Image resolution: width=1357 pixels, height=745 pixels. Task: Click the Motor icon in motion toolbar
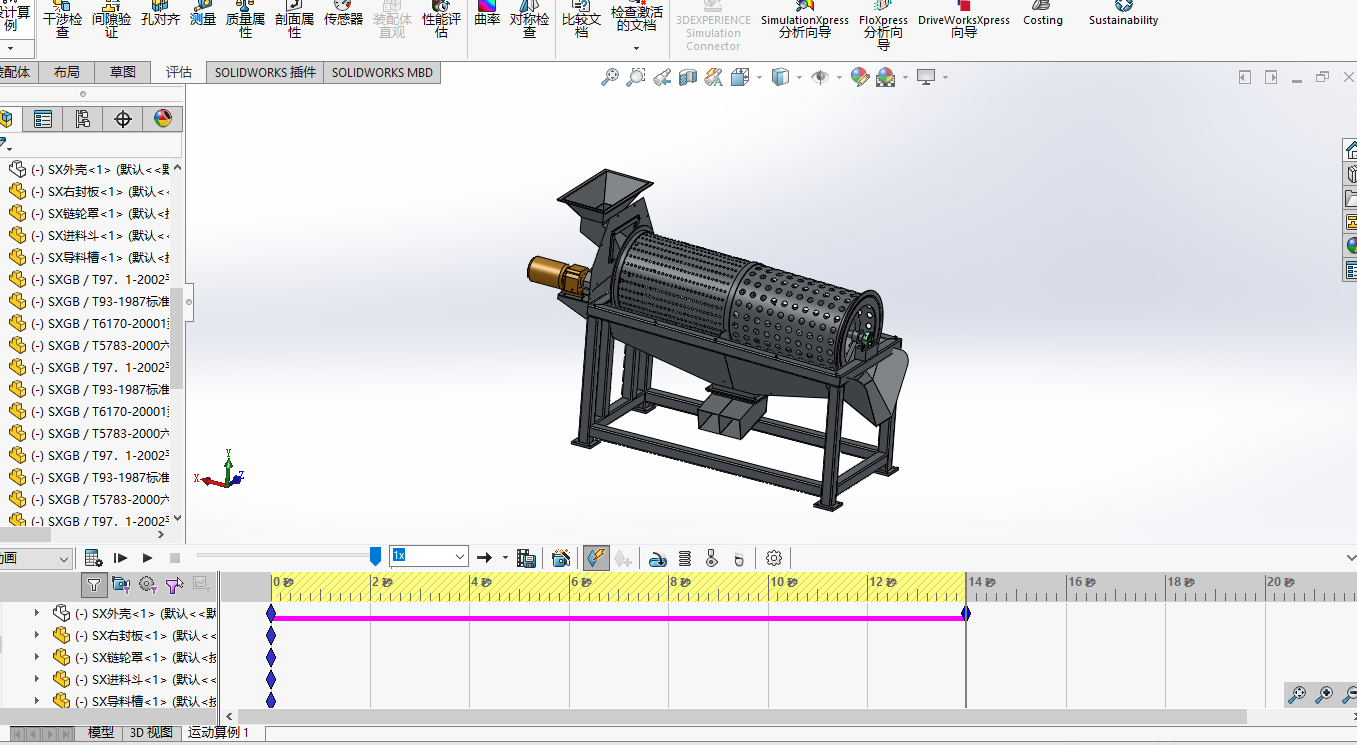point(658,558)
